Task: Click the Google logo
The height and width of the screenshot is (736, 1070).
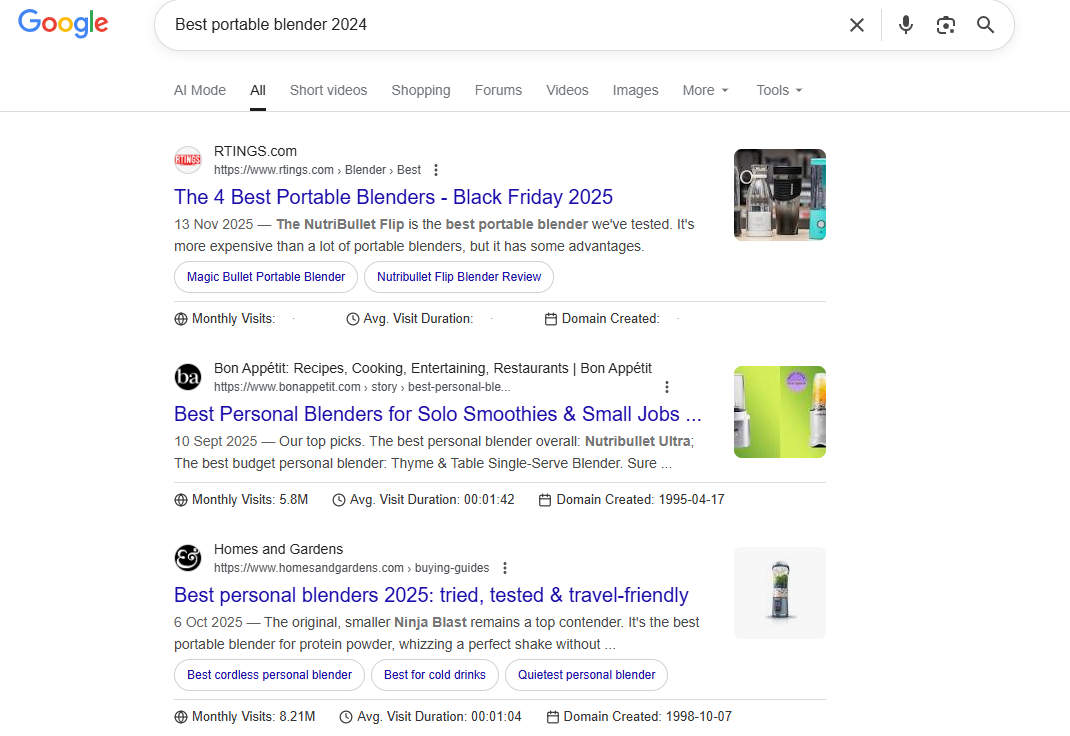Action: point(63,24)
